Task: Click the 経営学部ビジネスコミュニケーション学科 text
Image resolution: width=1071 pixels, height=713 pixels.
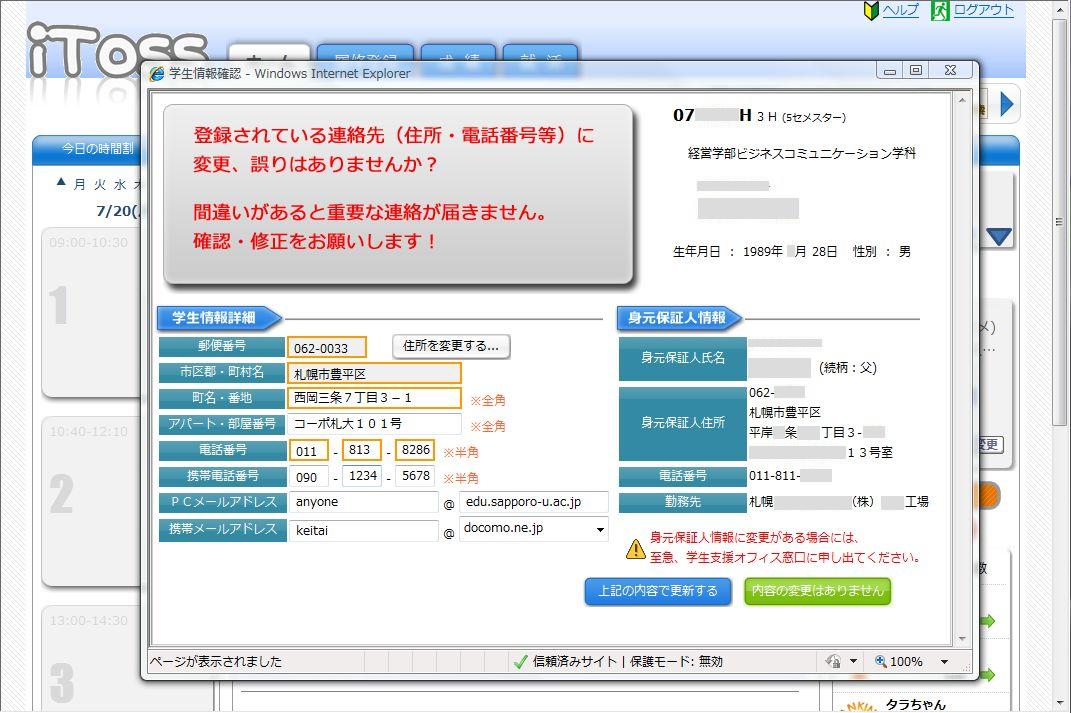Action: pyautogui.click(x=801, y=153)
